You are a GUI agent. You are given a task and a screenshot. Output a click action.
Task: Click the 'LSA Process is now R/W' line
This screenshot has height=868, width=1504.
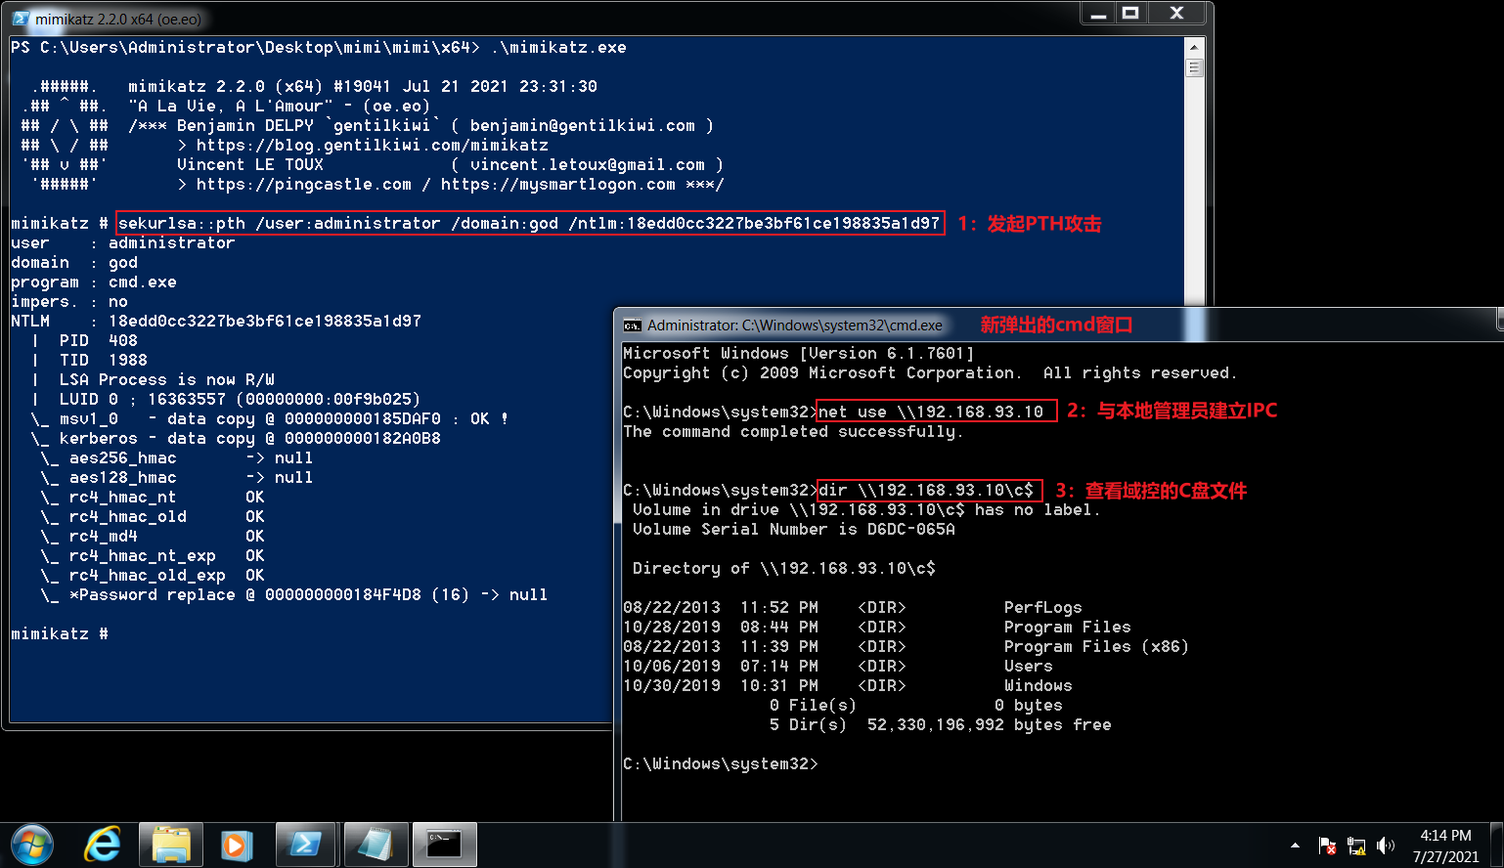153,380
